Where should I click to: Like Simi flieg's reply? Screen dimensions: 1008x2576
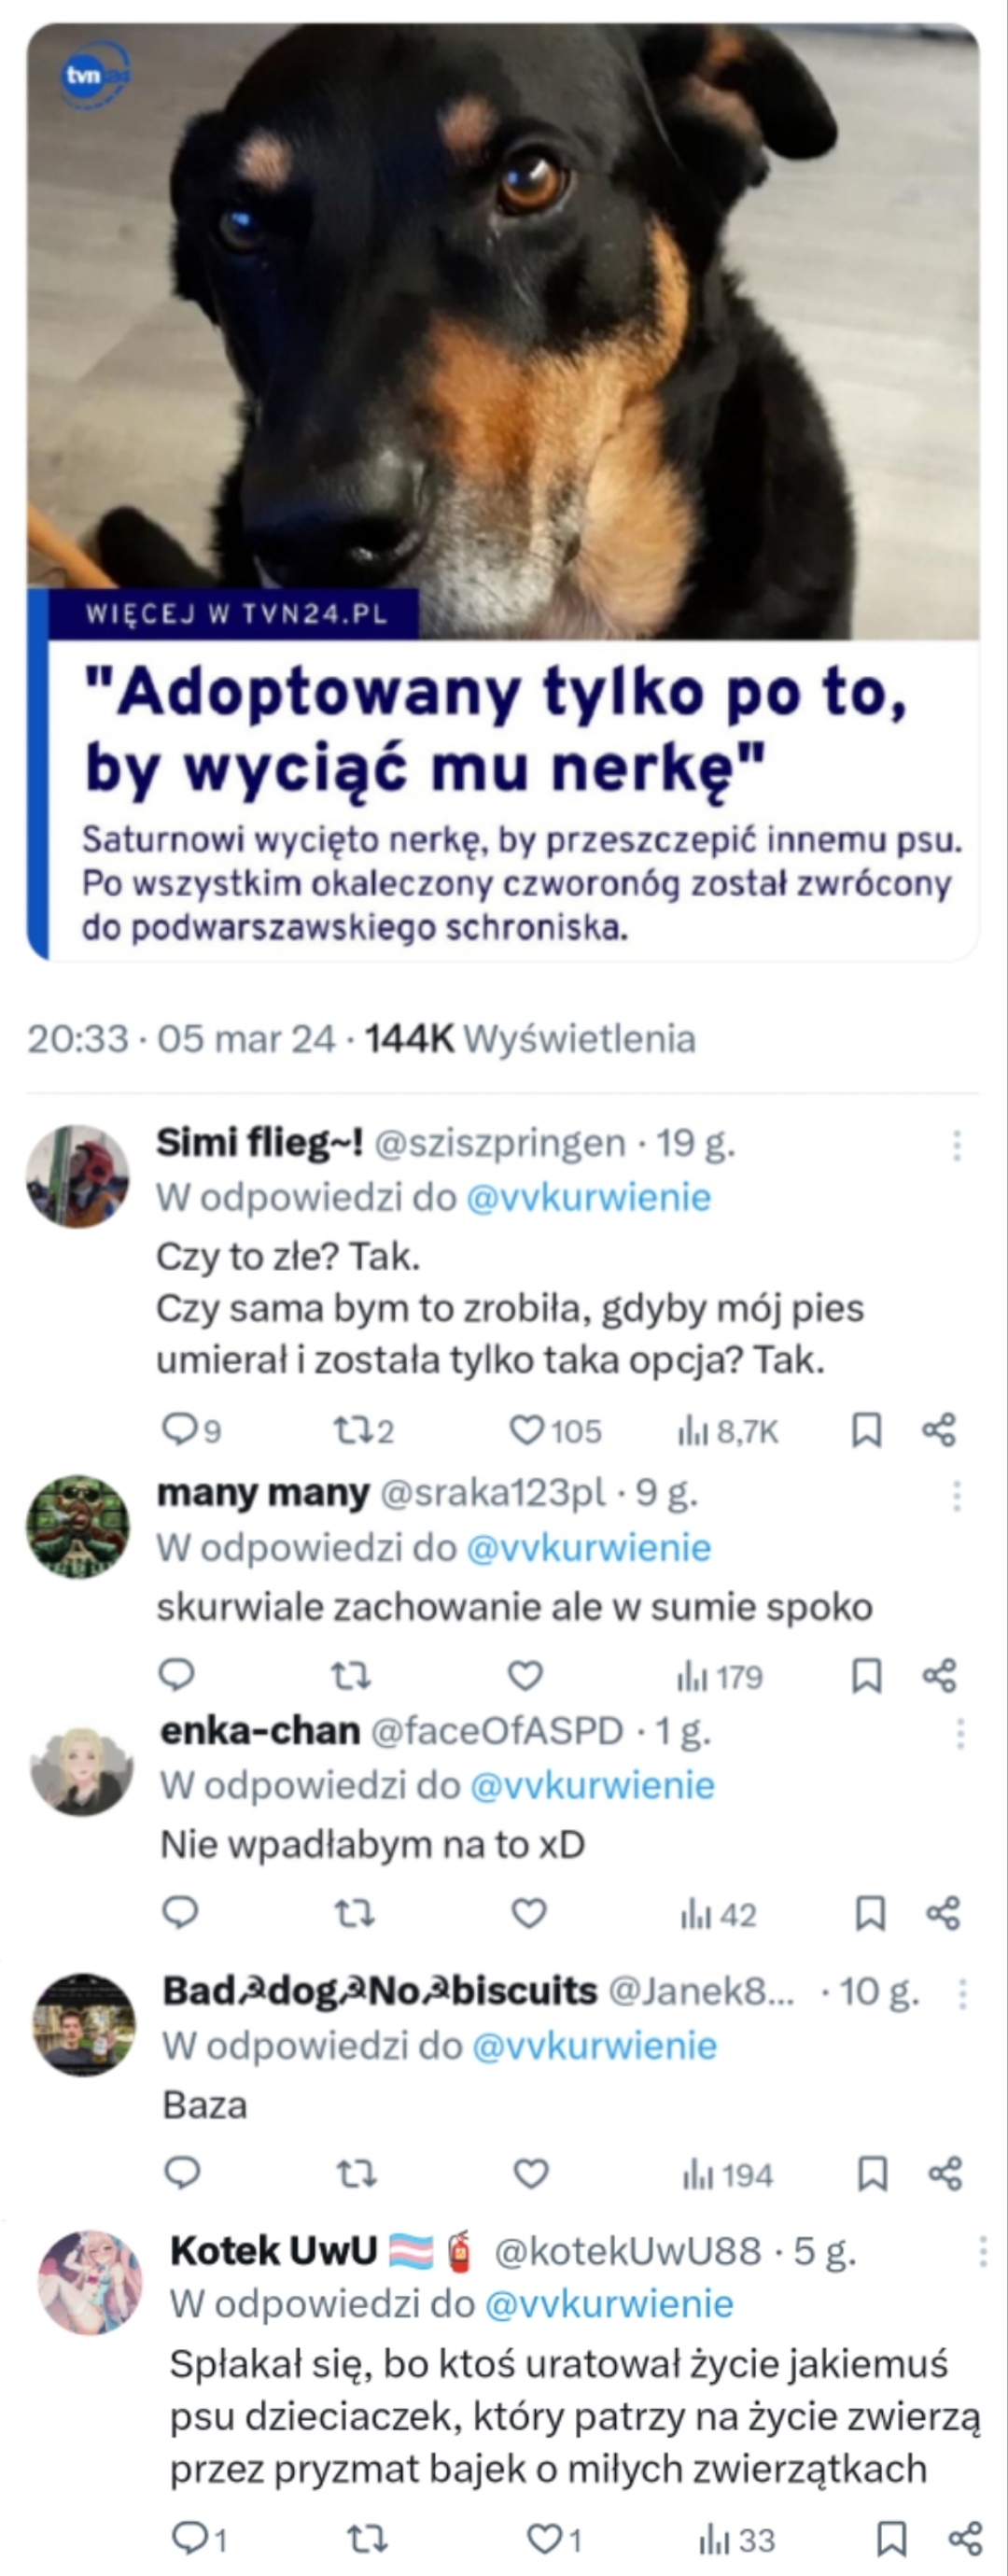point(527,1431)
